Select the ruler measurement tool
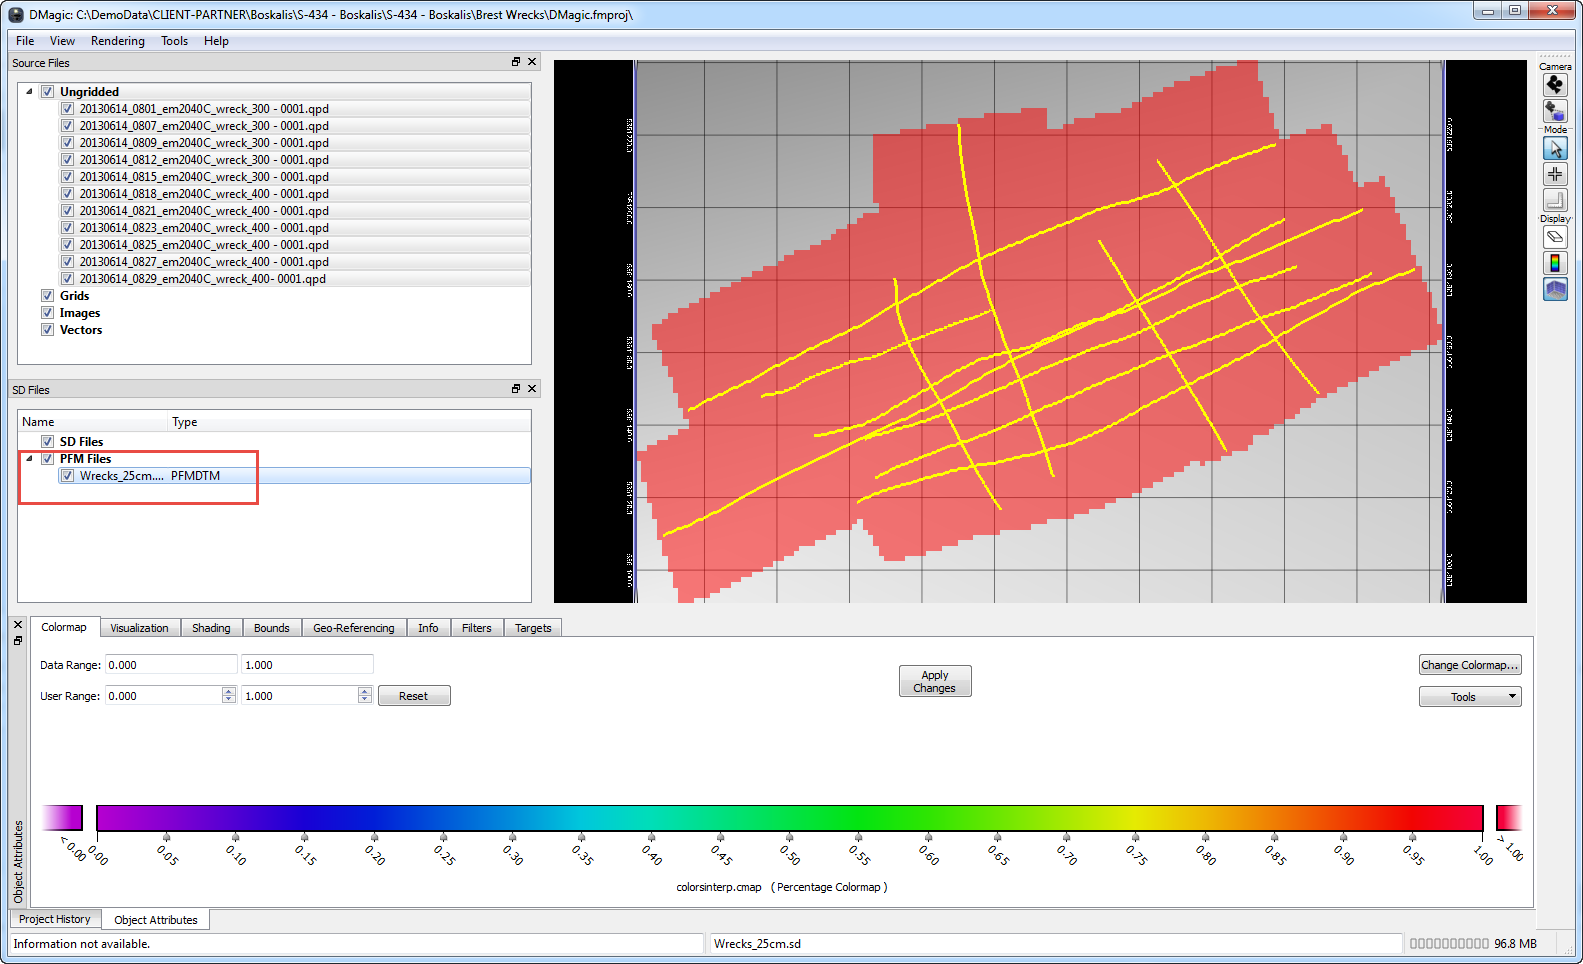1583x964 pixels. [x=1555, y=200]
